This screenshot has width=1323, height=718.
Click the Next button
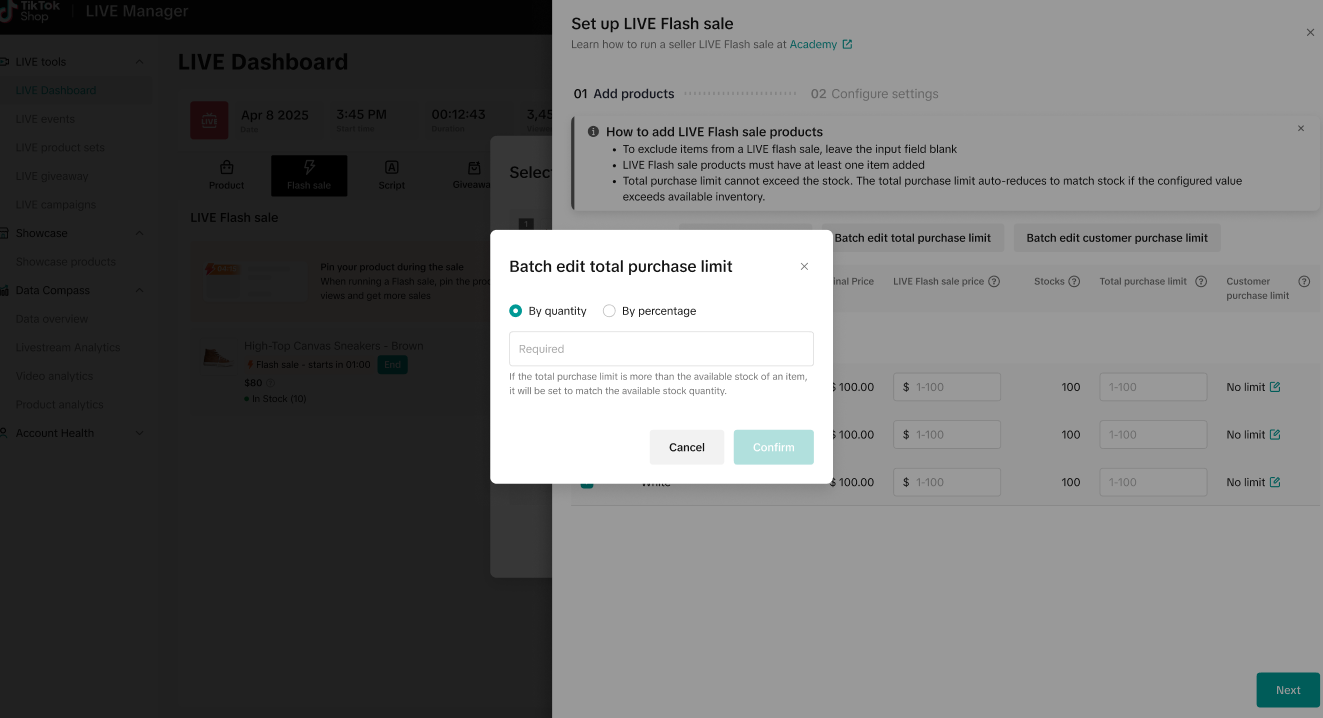pos(1287,690)
